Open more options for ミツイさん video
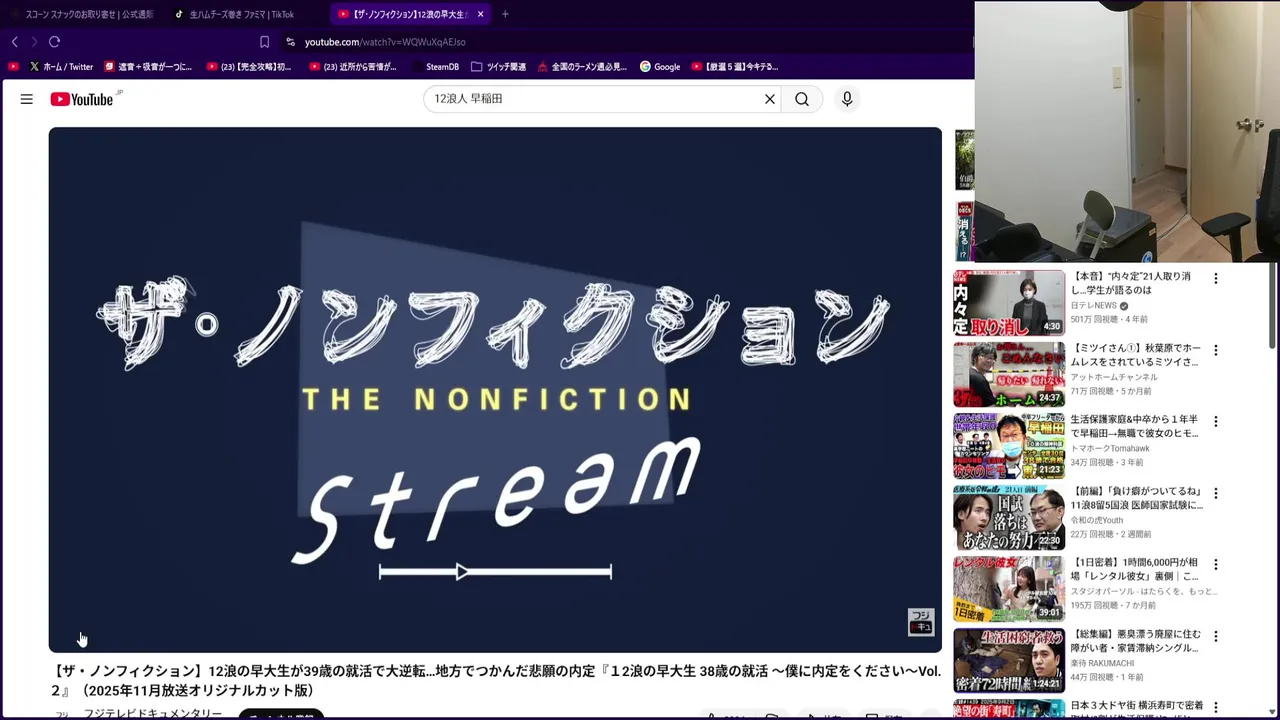1280x720 pixels. click(x=1216, y=351)
